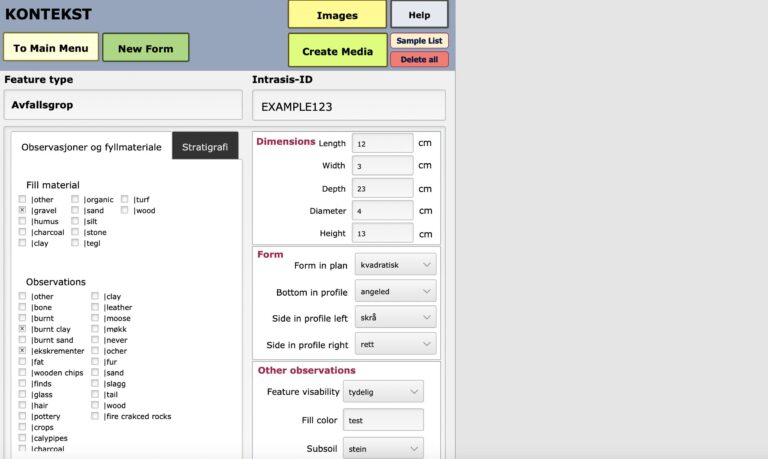Check the ocher observation checkbox
The height and width of the screenshot is (459, 768).
click(x=95, y=350)
